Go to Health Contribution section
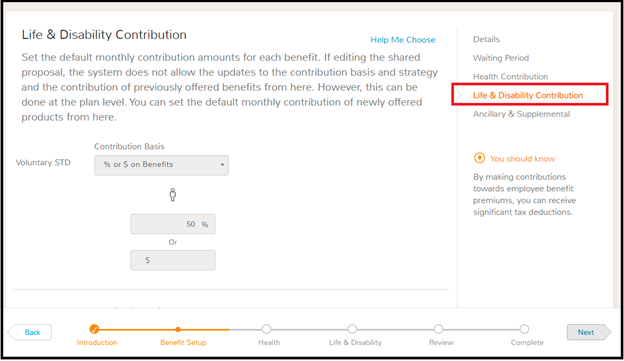The height and width of the screenshot is (361, 624). coord(510,76)
